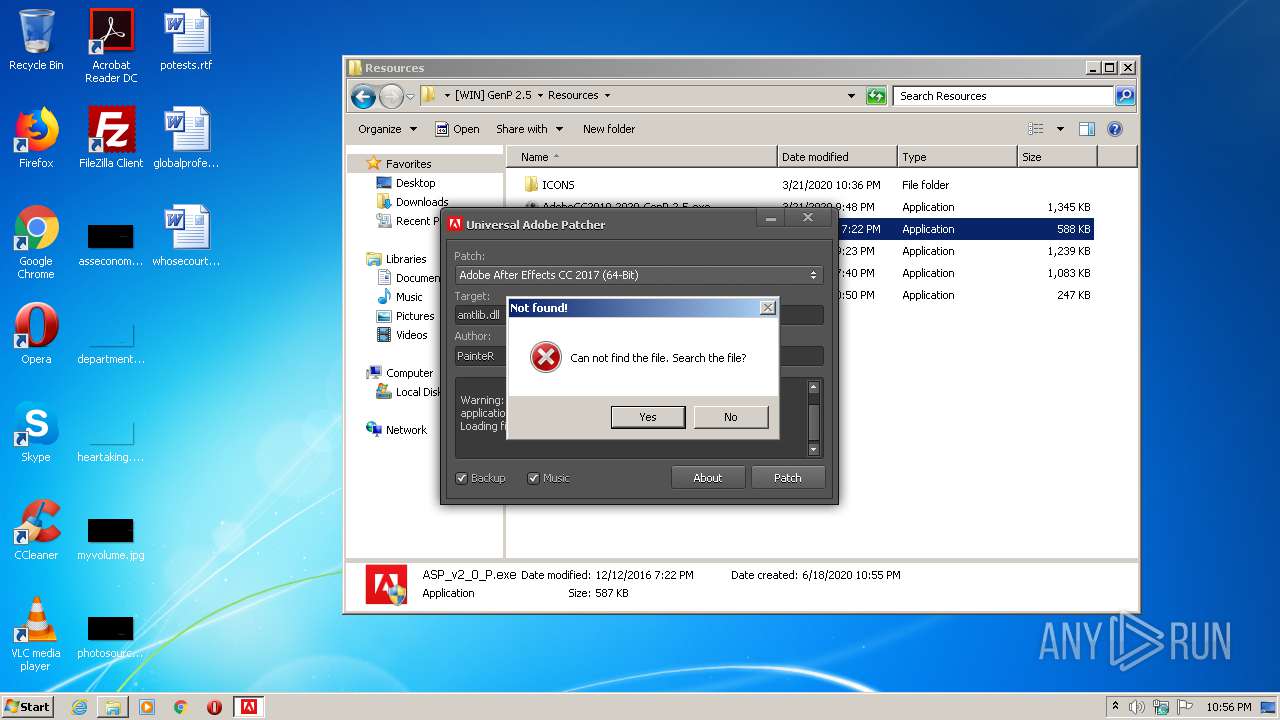Select Network in navigation pane
Image resolution: width=1280 pixels, height=720 pixels.
click(406, 430)
